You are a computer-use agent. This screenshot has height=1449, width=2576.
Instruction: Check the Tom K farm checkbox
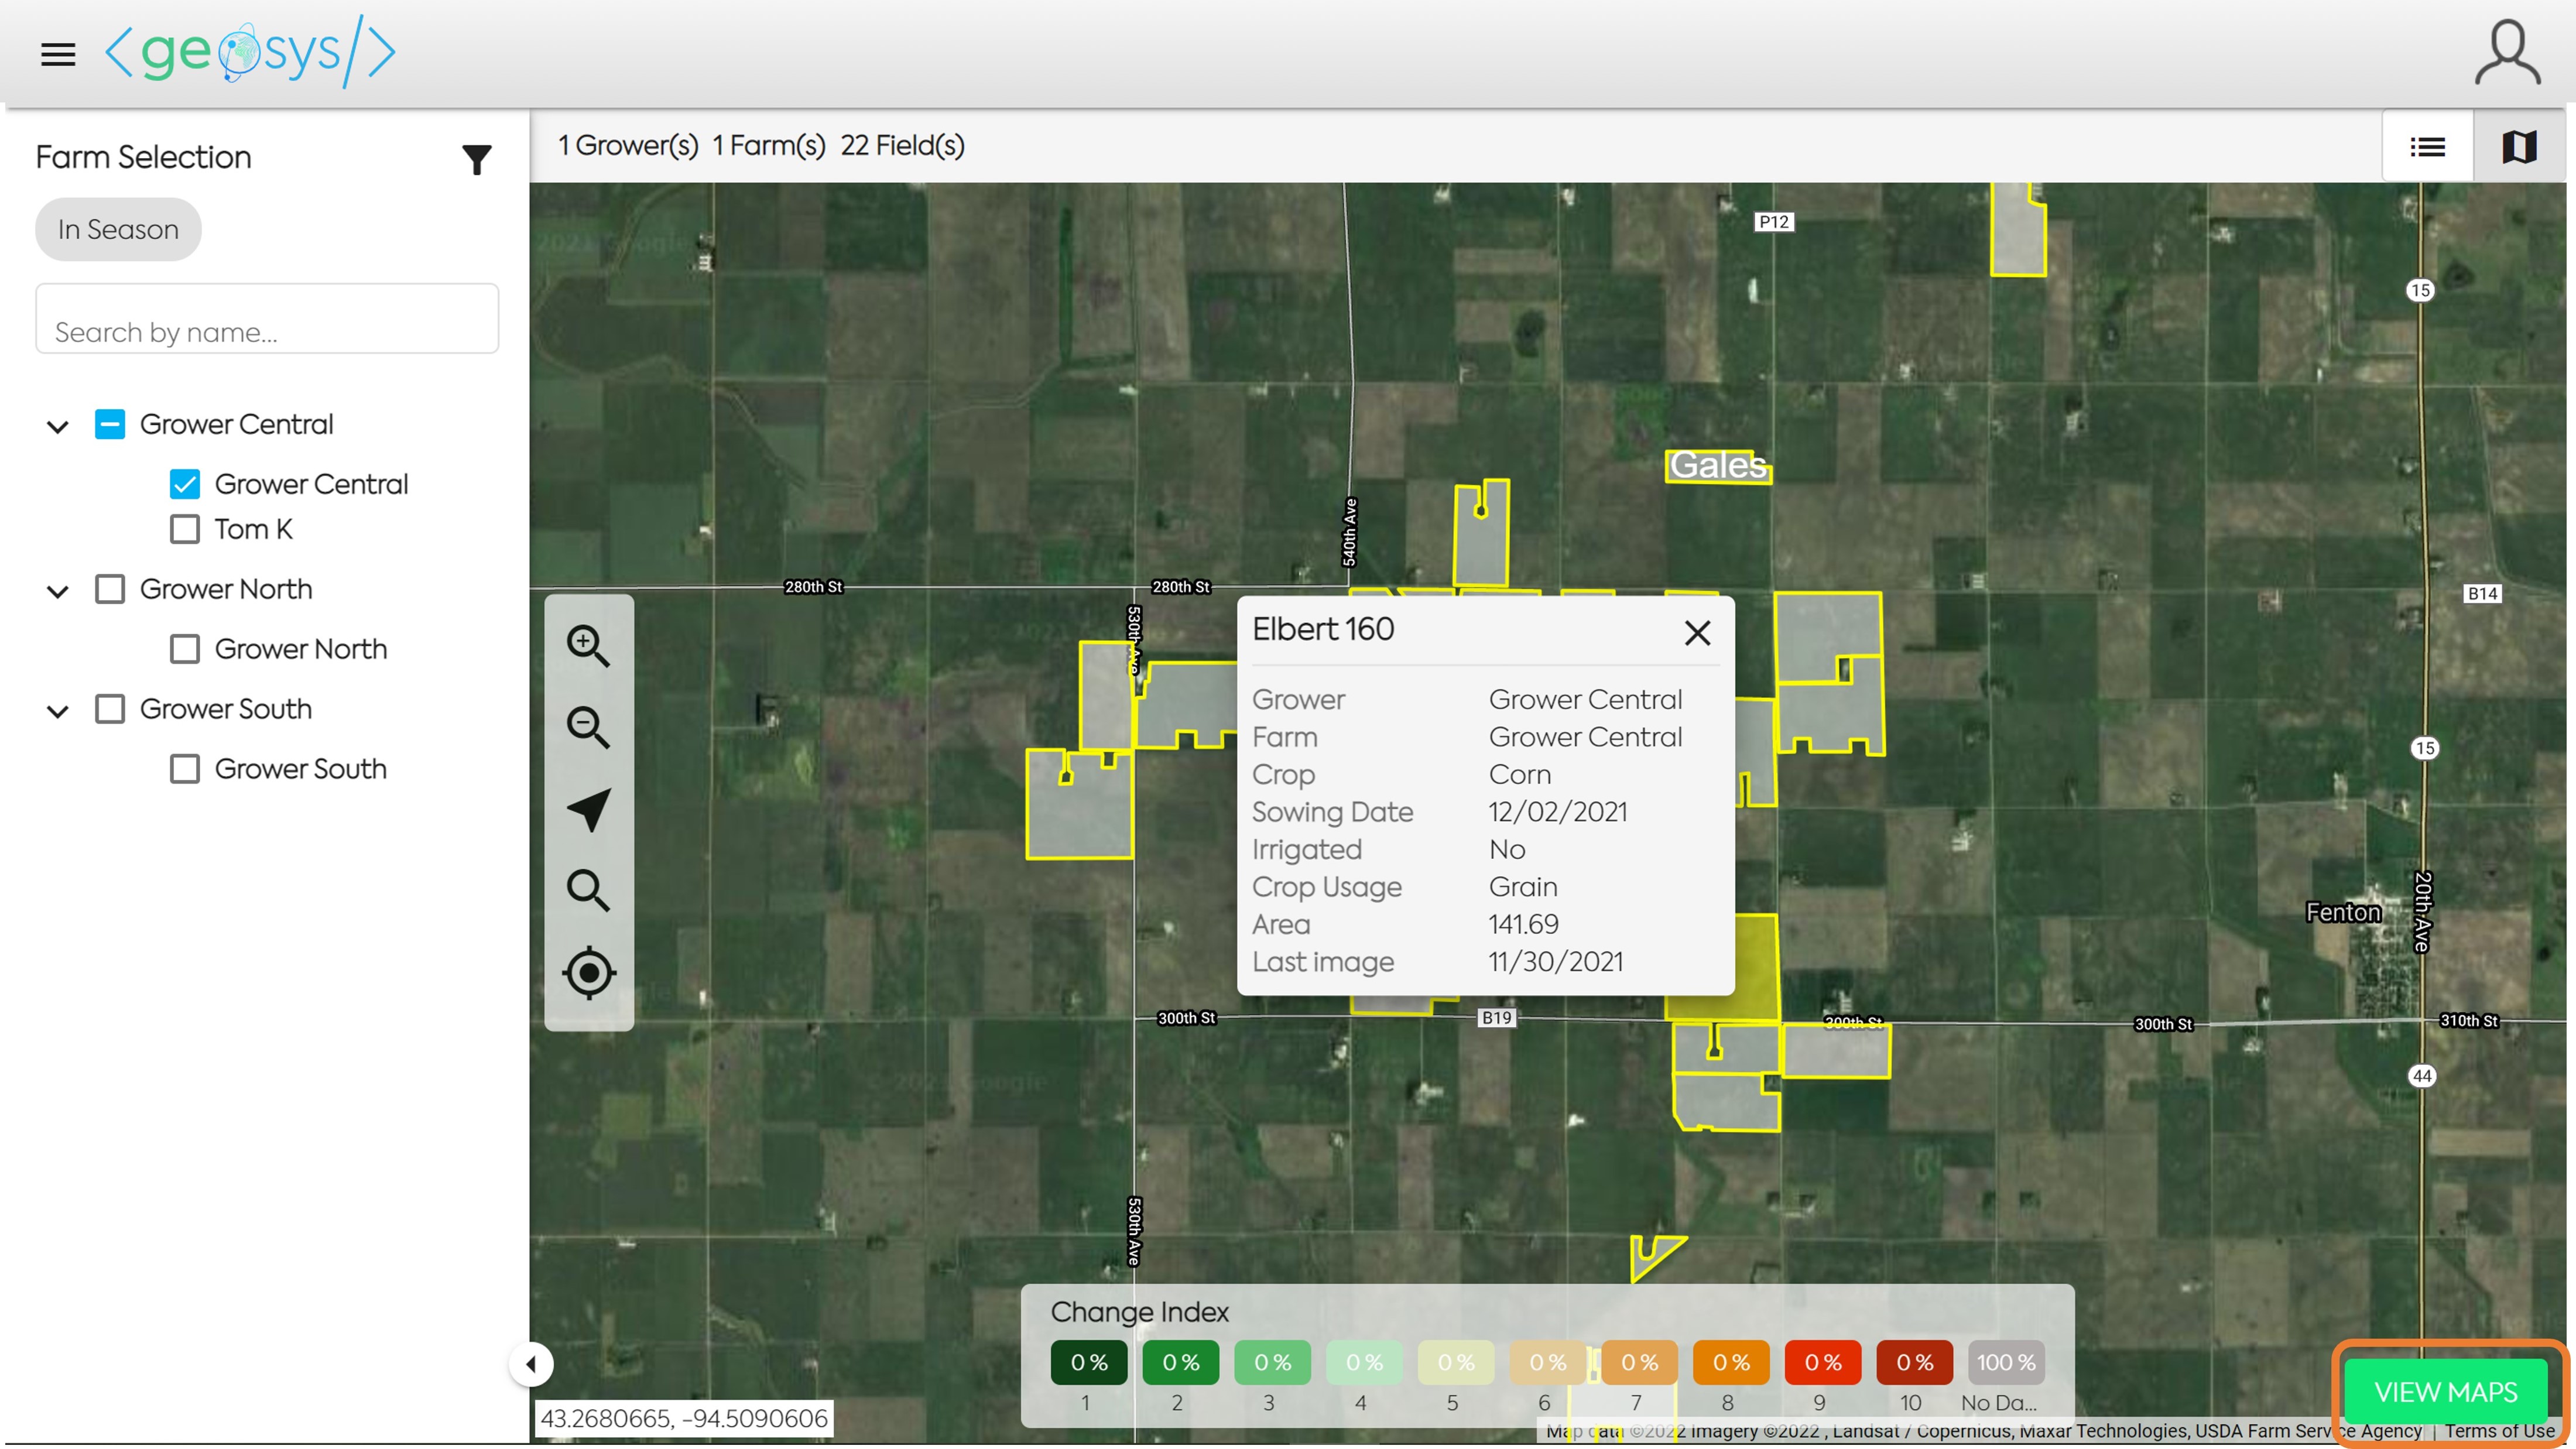point(185,529)
